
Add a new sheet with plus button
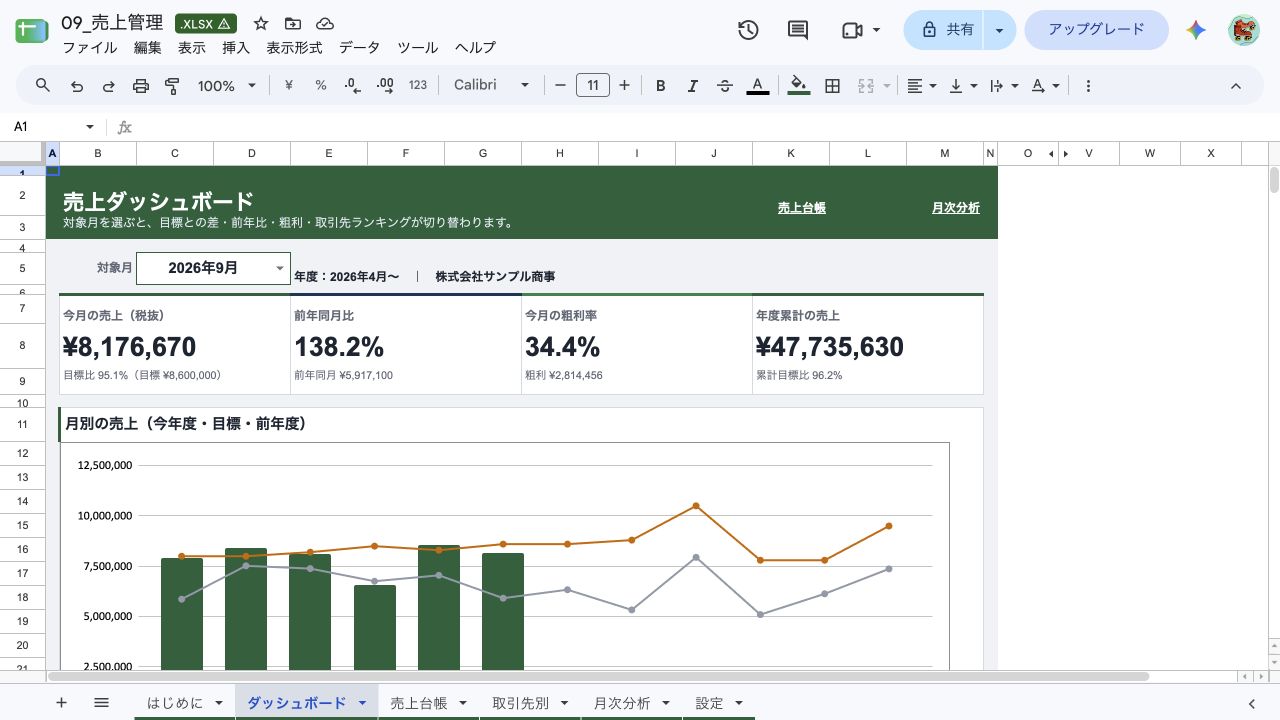pyautogui.click(x=61, y=703)
